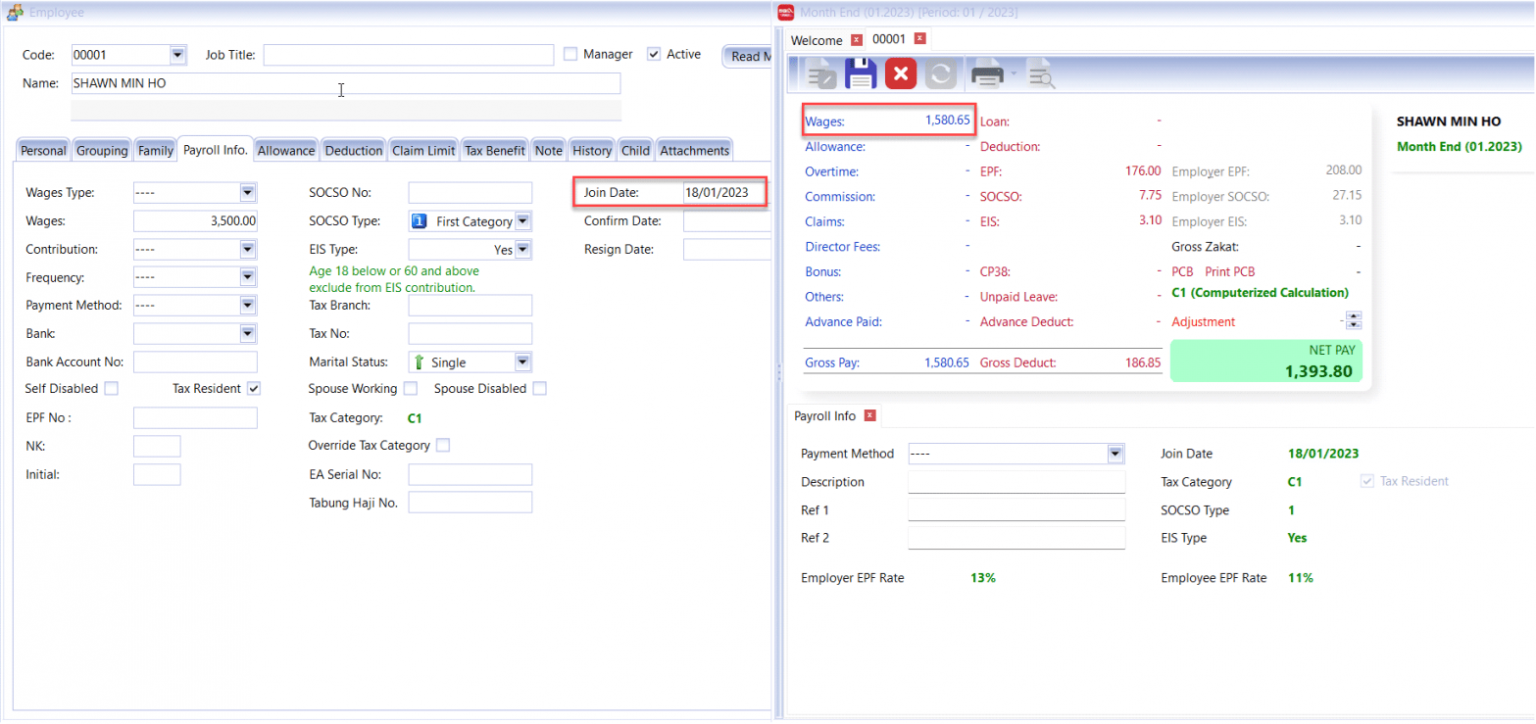
Task: Click the Refresh circular arrows icon
Action: pyautogui.click(x=941, y=75)
